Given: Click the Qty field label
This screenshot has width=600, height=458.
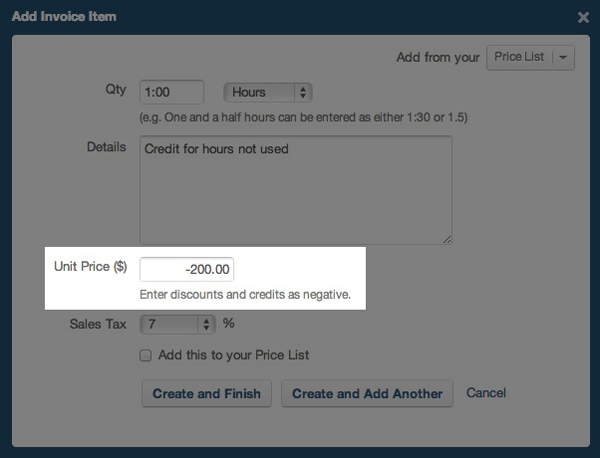Looking at the screenshot, I should (x=116, y=89).
